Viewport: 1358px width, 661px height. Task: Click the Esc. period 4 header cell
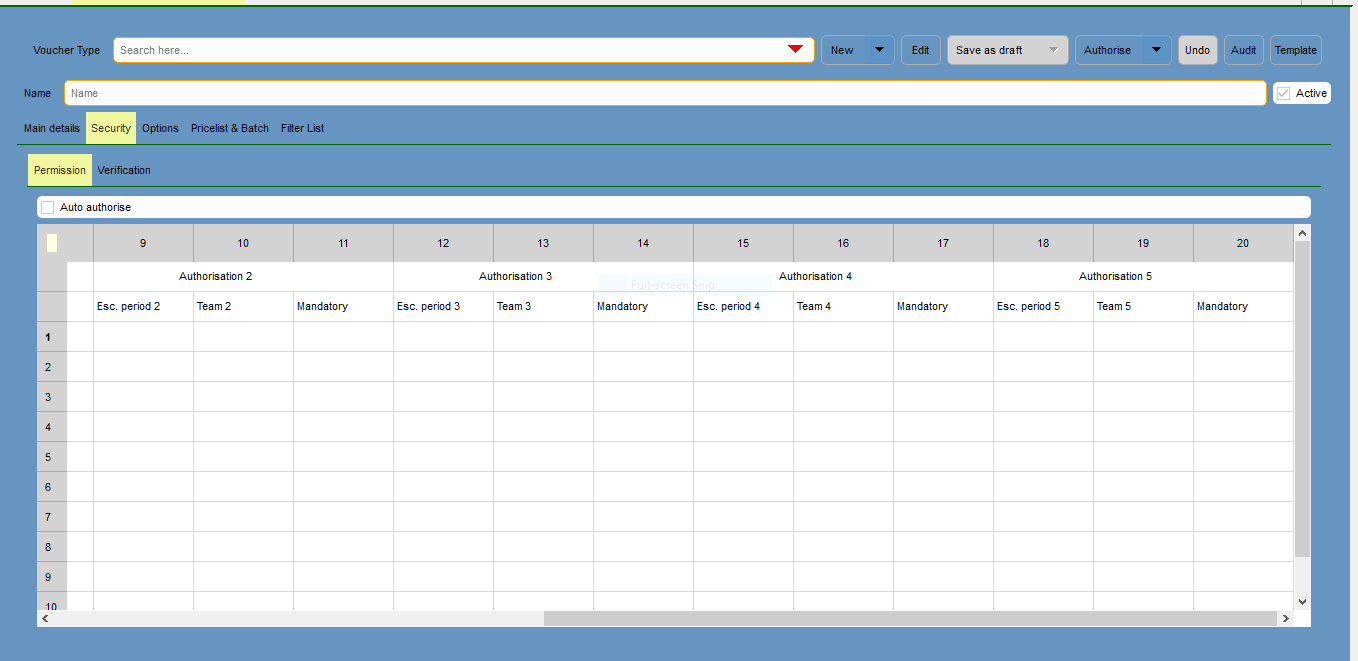pyautogui.click(x=743, y=306)
